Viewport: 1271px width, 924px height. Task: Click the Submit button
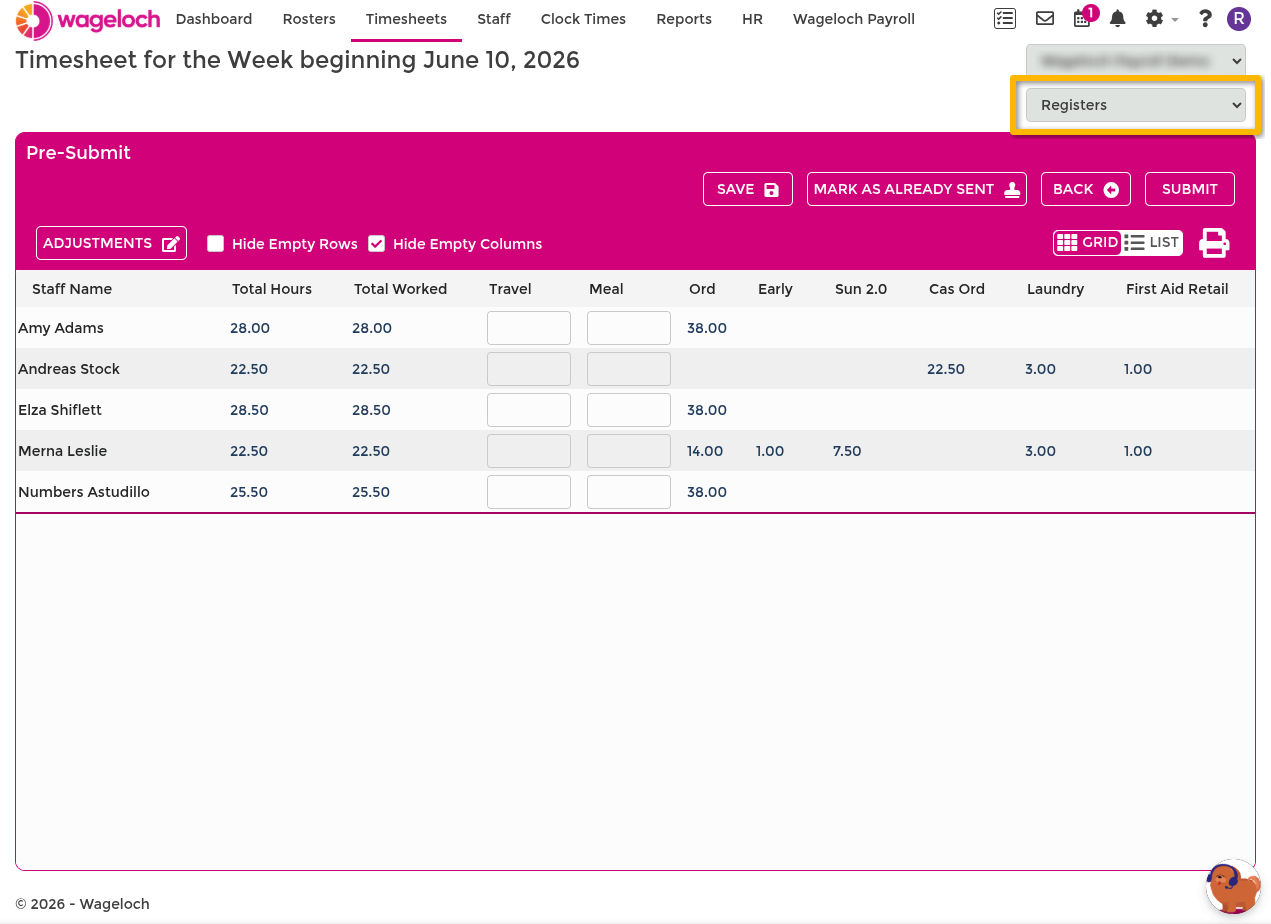(x=1190, y=189)
